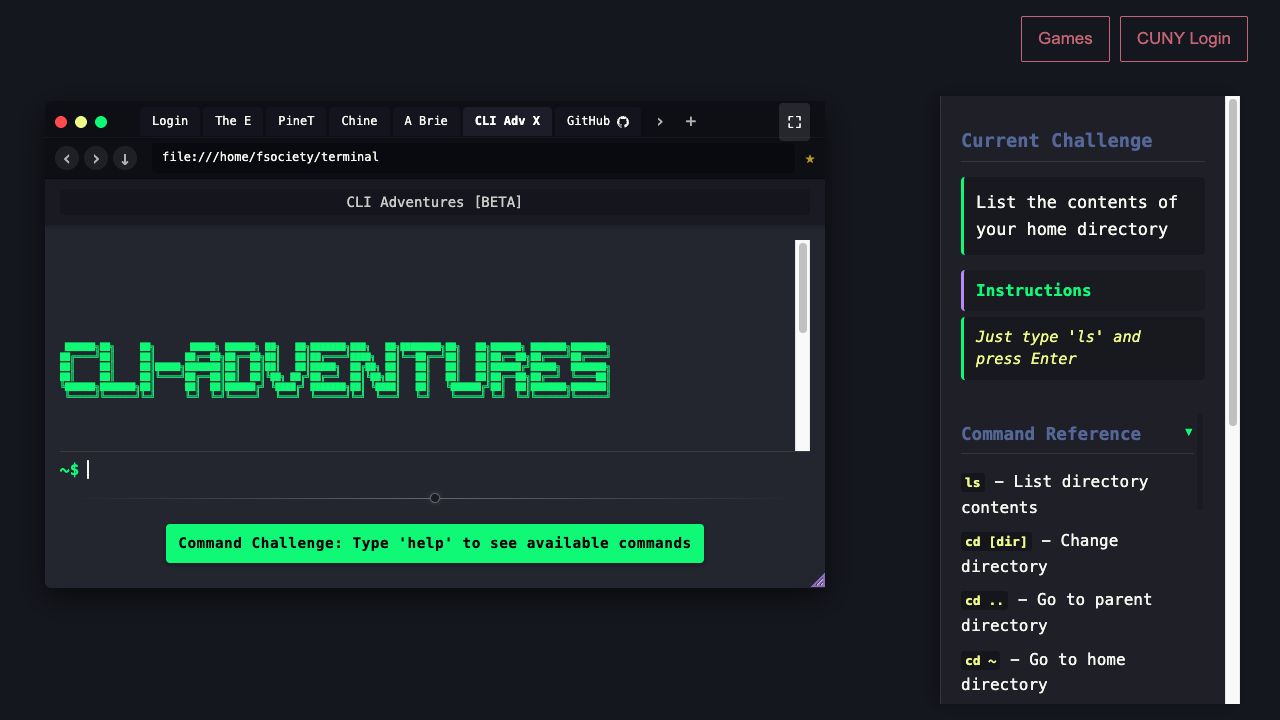The height and width of the screenshot is (720, 1280).
Task: Click the green Command Challenge banner
Action: pos(435,543)
